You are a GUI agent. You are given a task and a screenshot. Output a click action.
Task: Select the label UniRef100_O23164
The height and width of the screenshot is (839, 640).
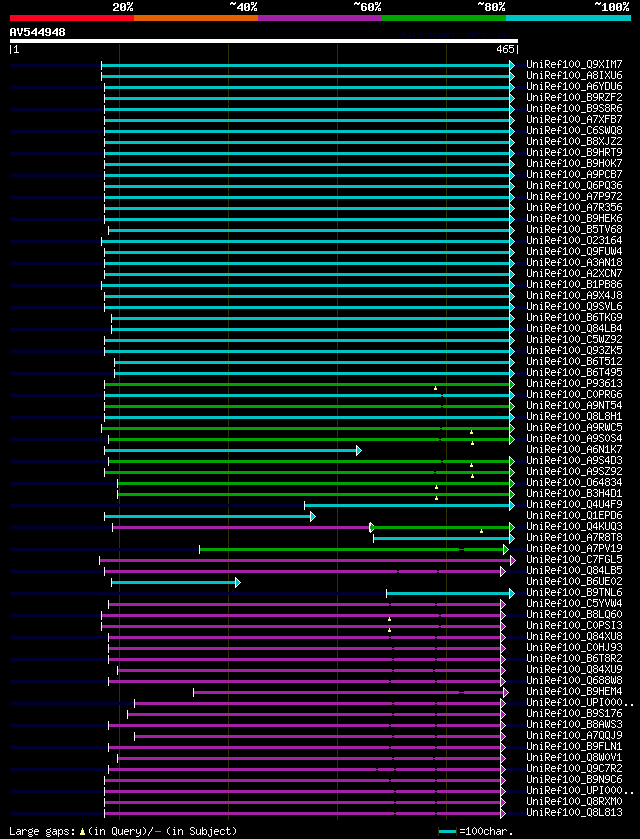tap(574, 240)
